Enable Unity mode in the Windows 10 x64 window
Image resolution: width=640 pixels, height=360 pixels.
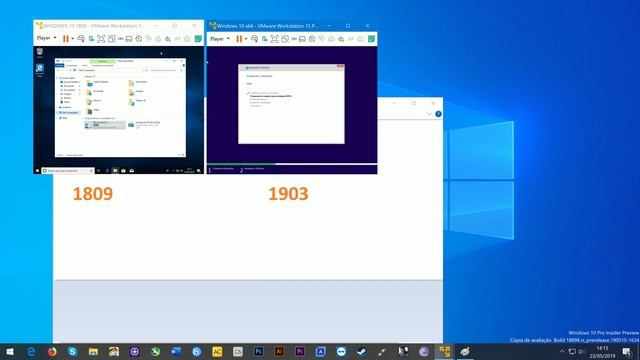pos(285,39)
